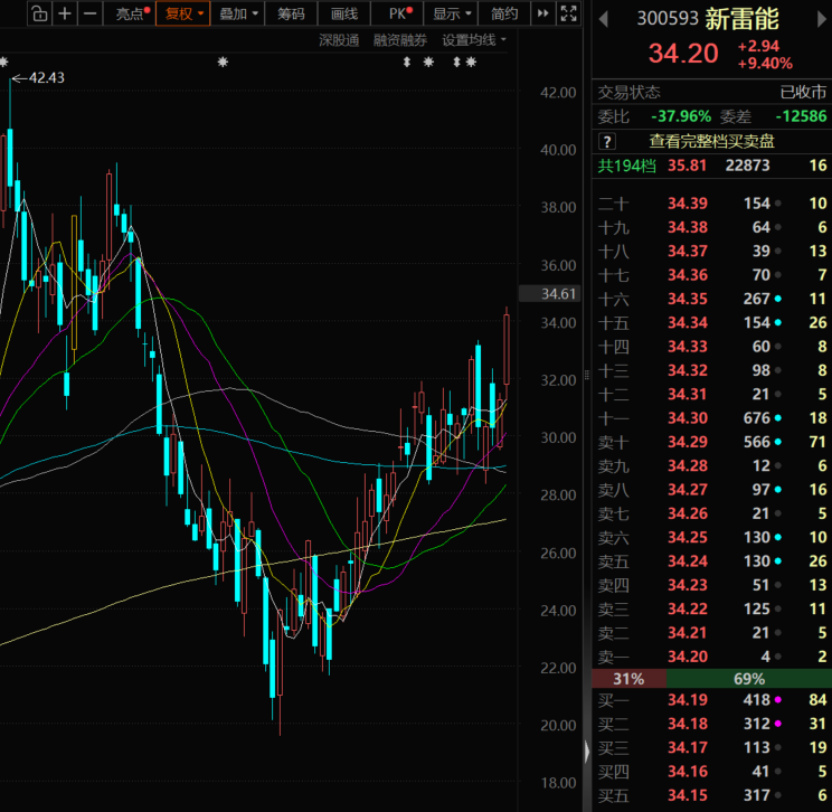Go to next stock with right arrow
The width and height of the screenshot is (832, 812).
822,20
